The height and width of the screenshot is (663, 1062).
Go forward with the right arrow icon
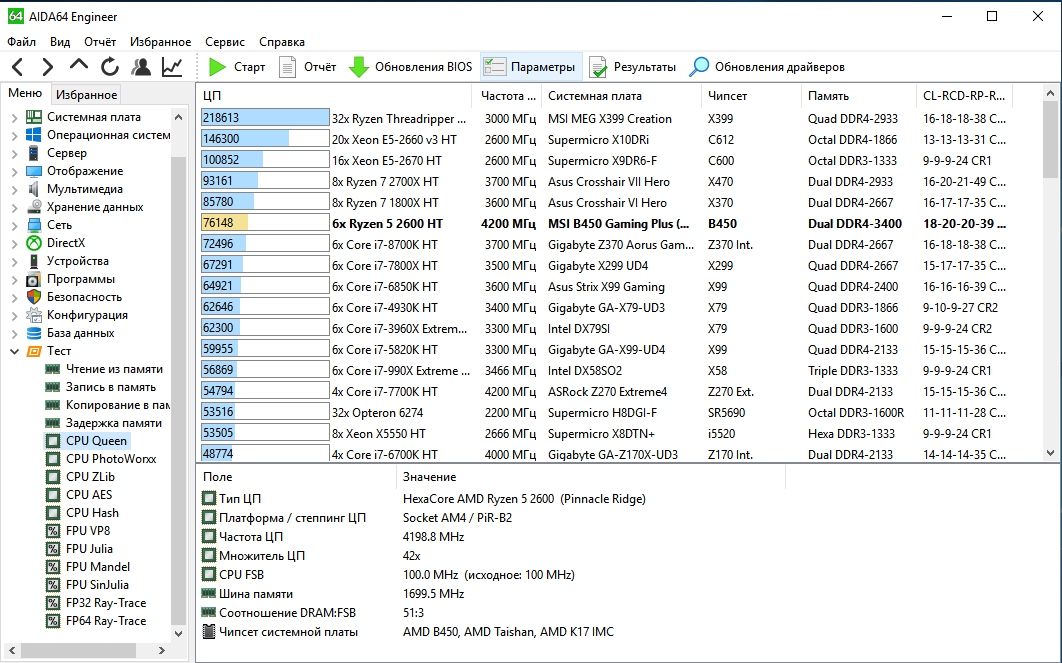[x=47, y=67]
